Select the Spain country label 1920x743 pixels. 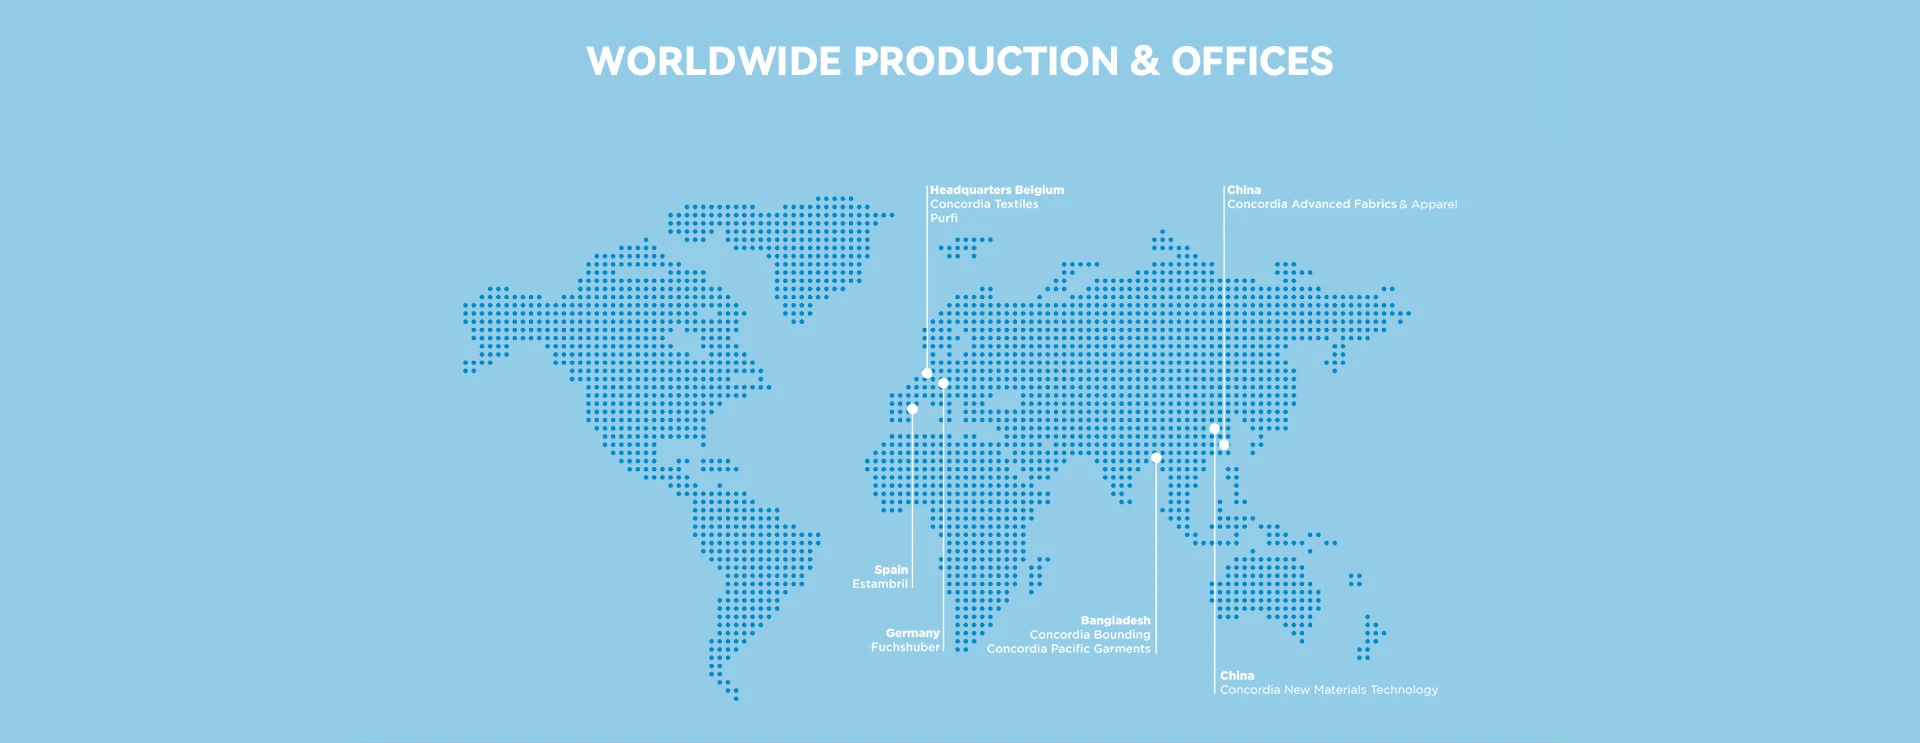pyautogui.click(x=891, y=570)
